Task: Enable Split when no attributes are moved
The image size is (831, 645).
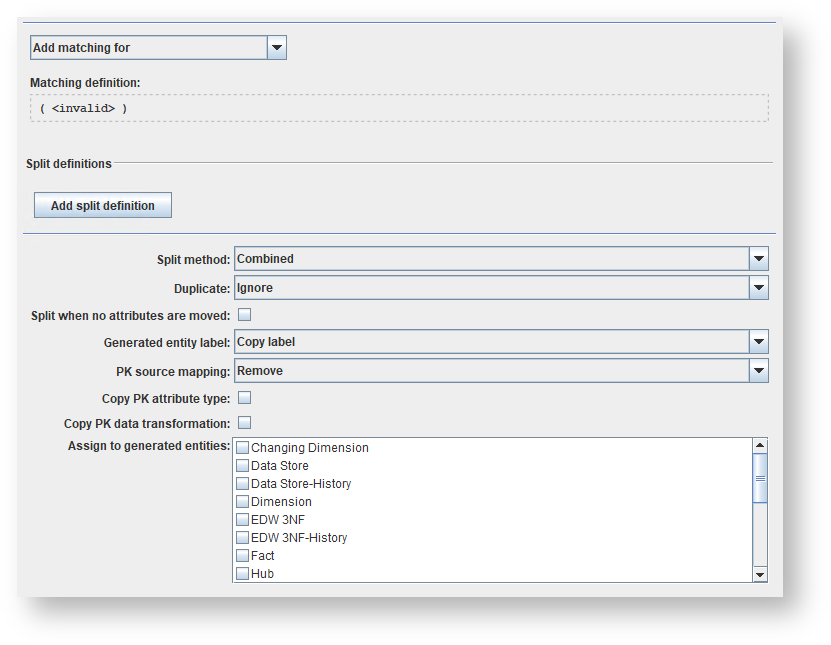Action: coord(244,315)
